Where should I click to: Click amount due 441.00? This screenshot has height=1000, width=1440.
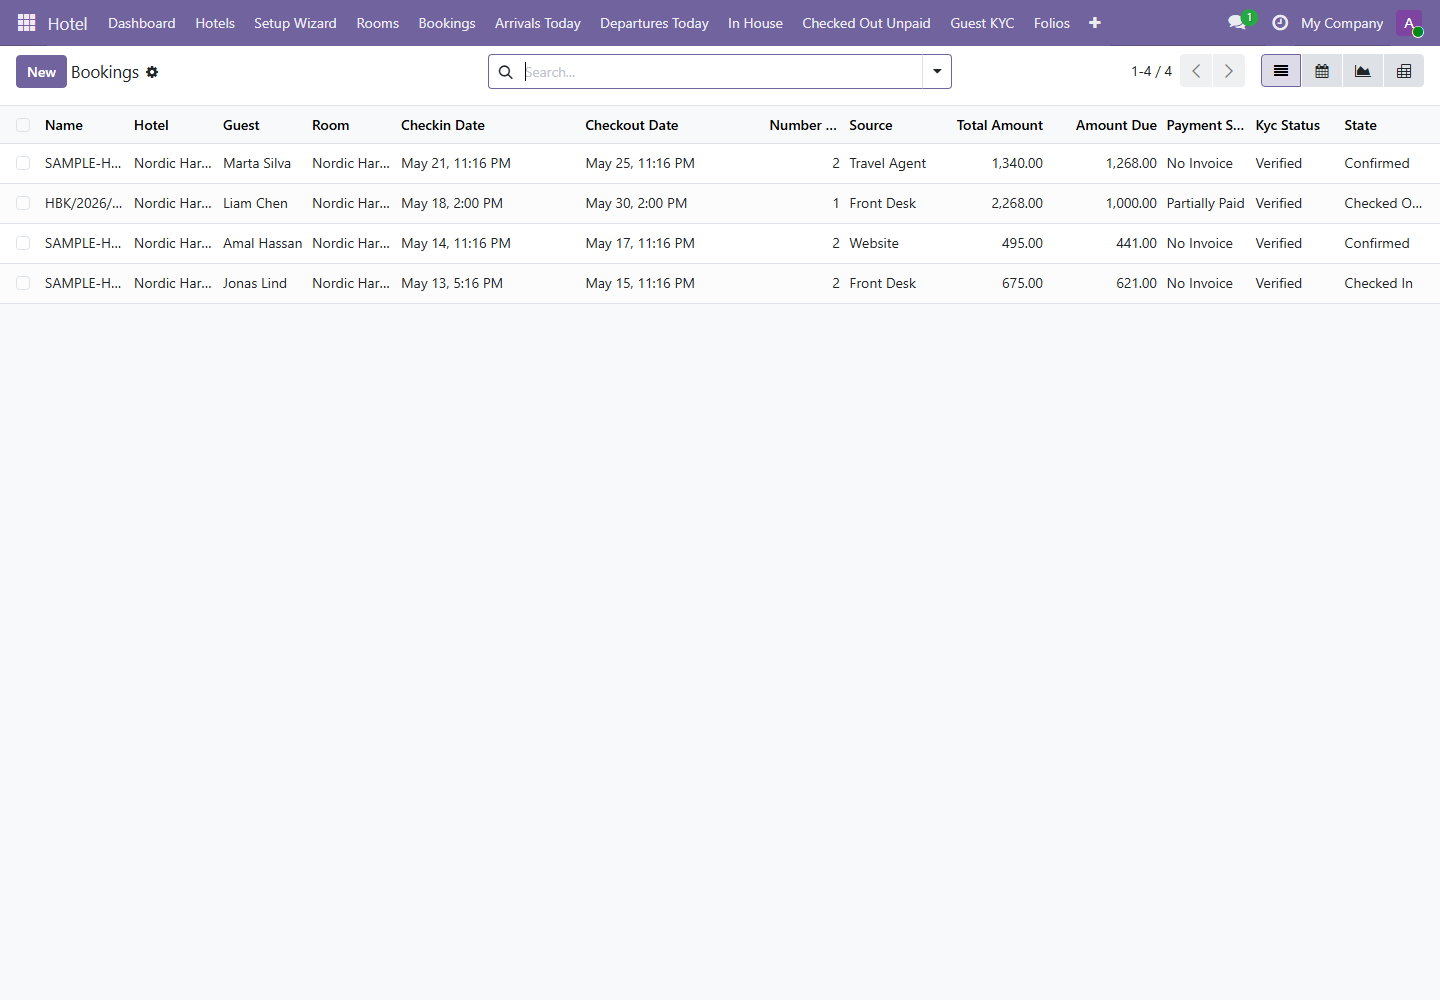pos(1136,243)
